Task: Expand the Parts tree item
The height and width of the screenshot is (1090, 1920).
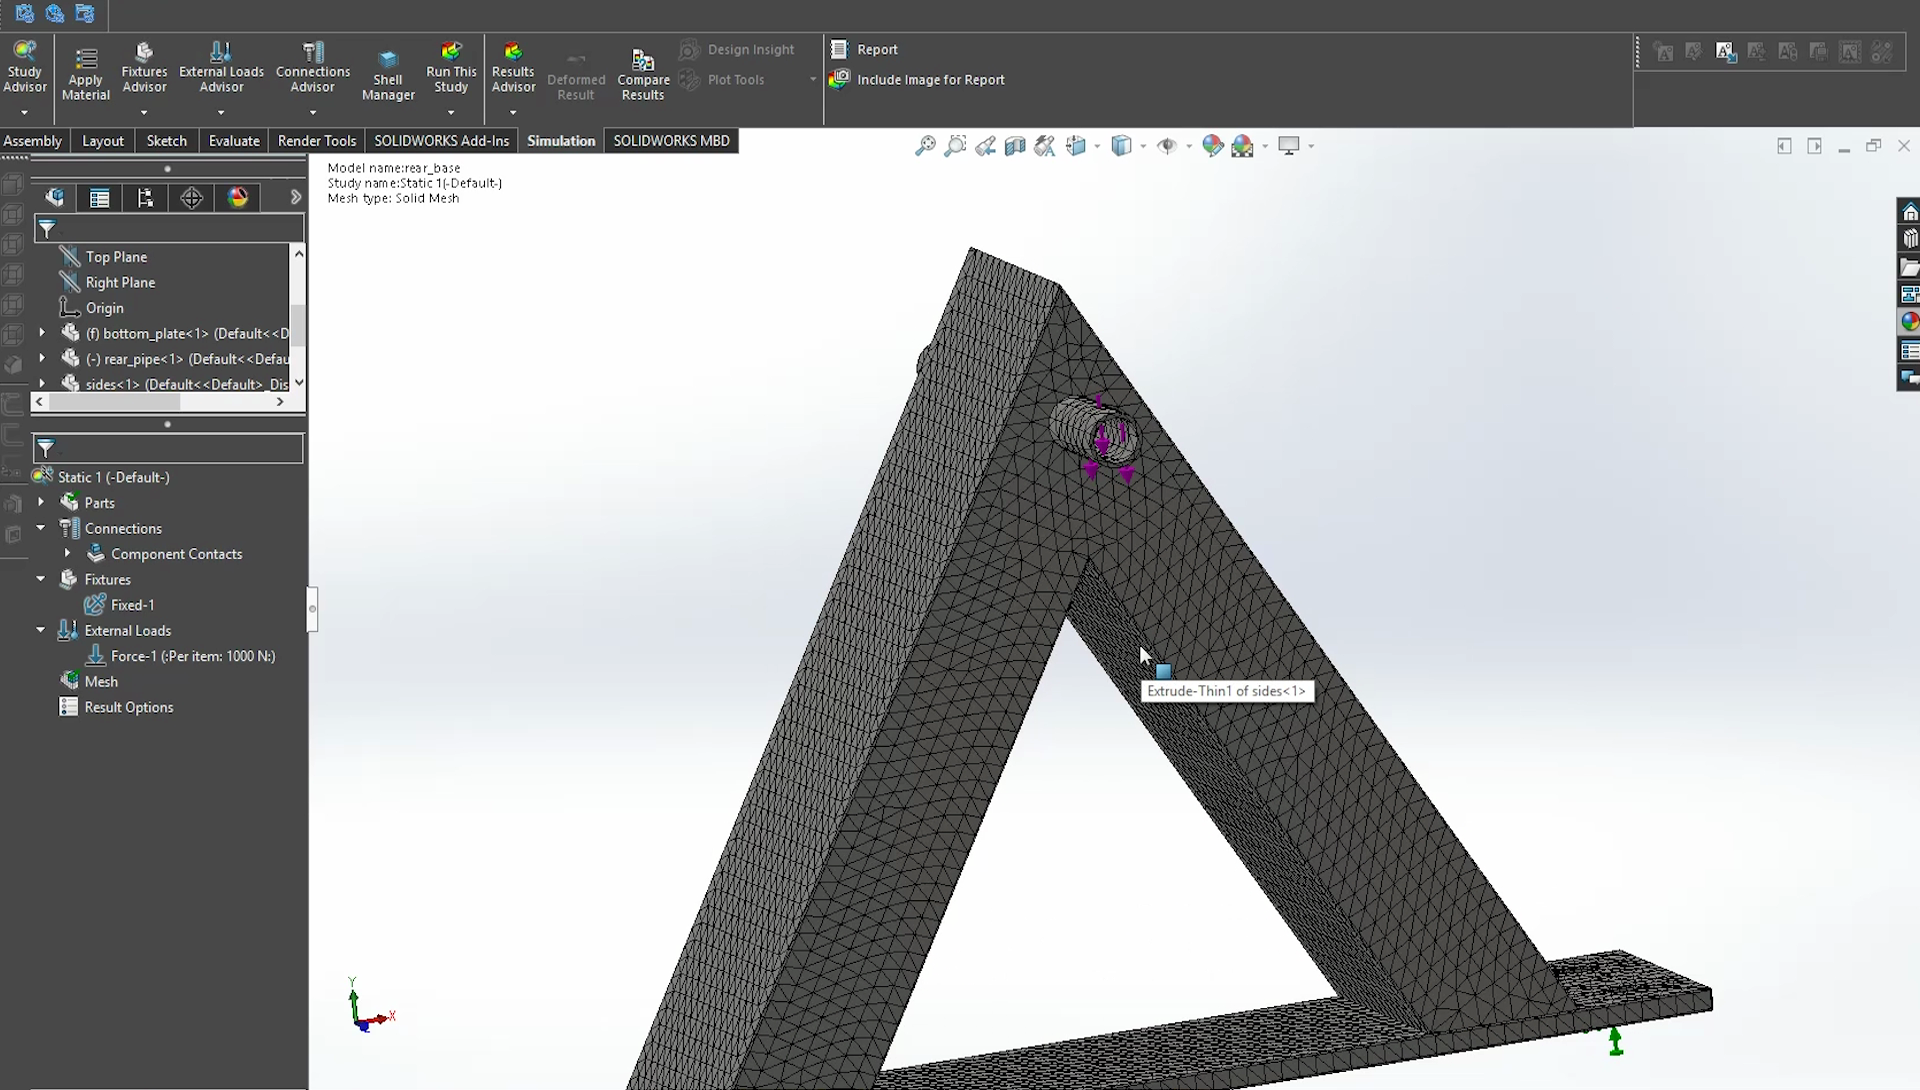Action: [x=40, y=502]
